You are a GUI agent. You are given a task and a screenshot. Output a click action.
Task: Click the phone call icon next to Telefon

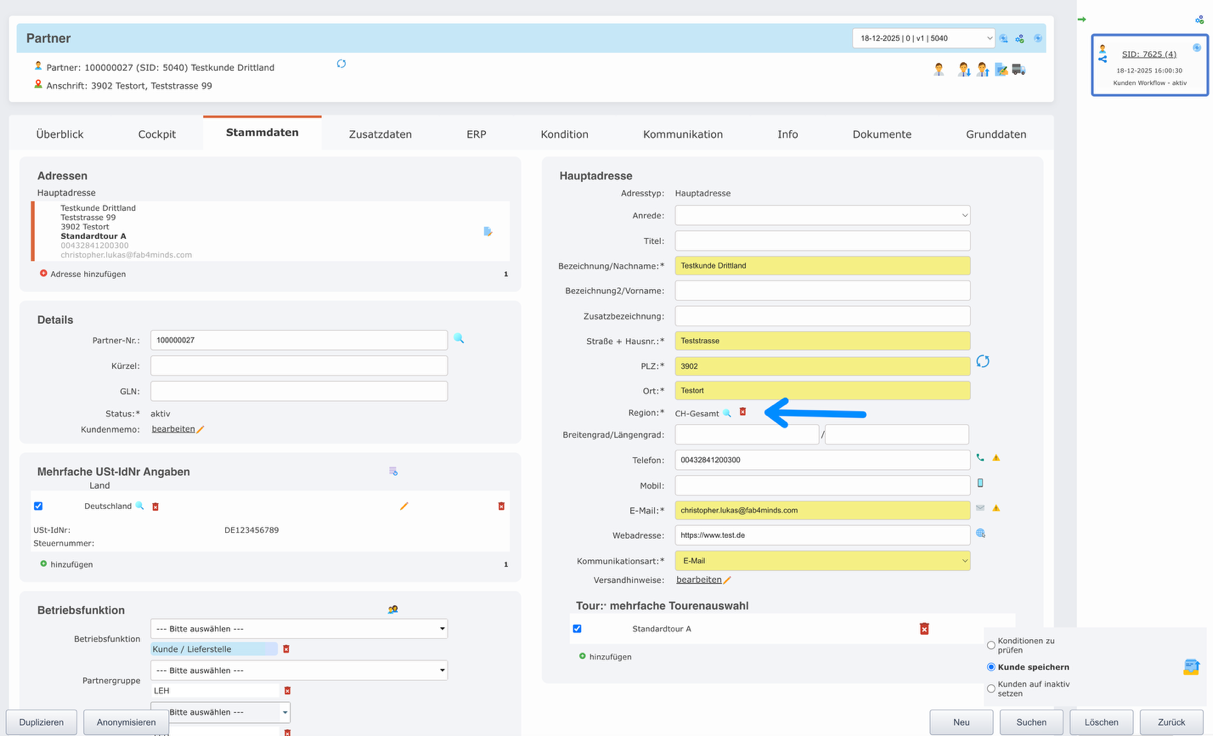(980, 458)
